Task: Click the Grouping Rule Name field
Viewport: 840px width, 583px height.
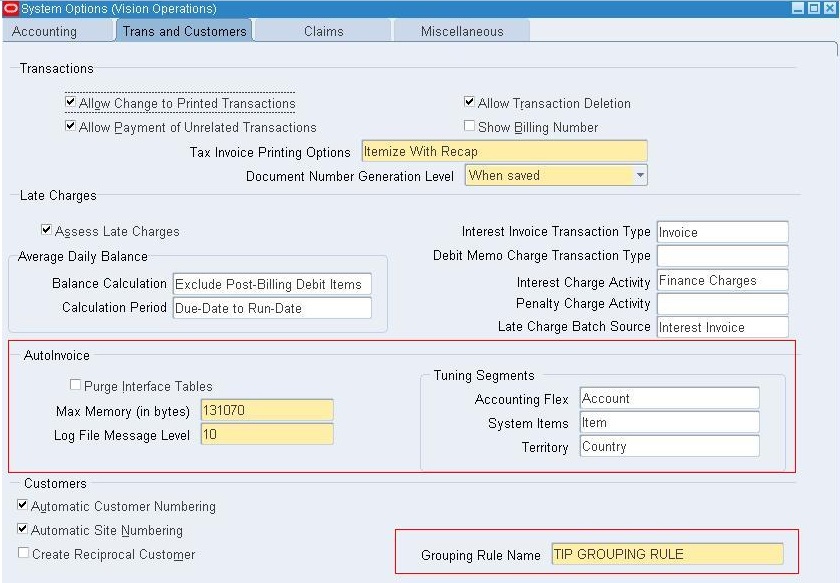Action: pyautogui.click(x=663, y=553)
